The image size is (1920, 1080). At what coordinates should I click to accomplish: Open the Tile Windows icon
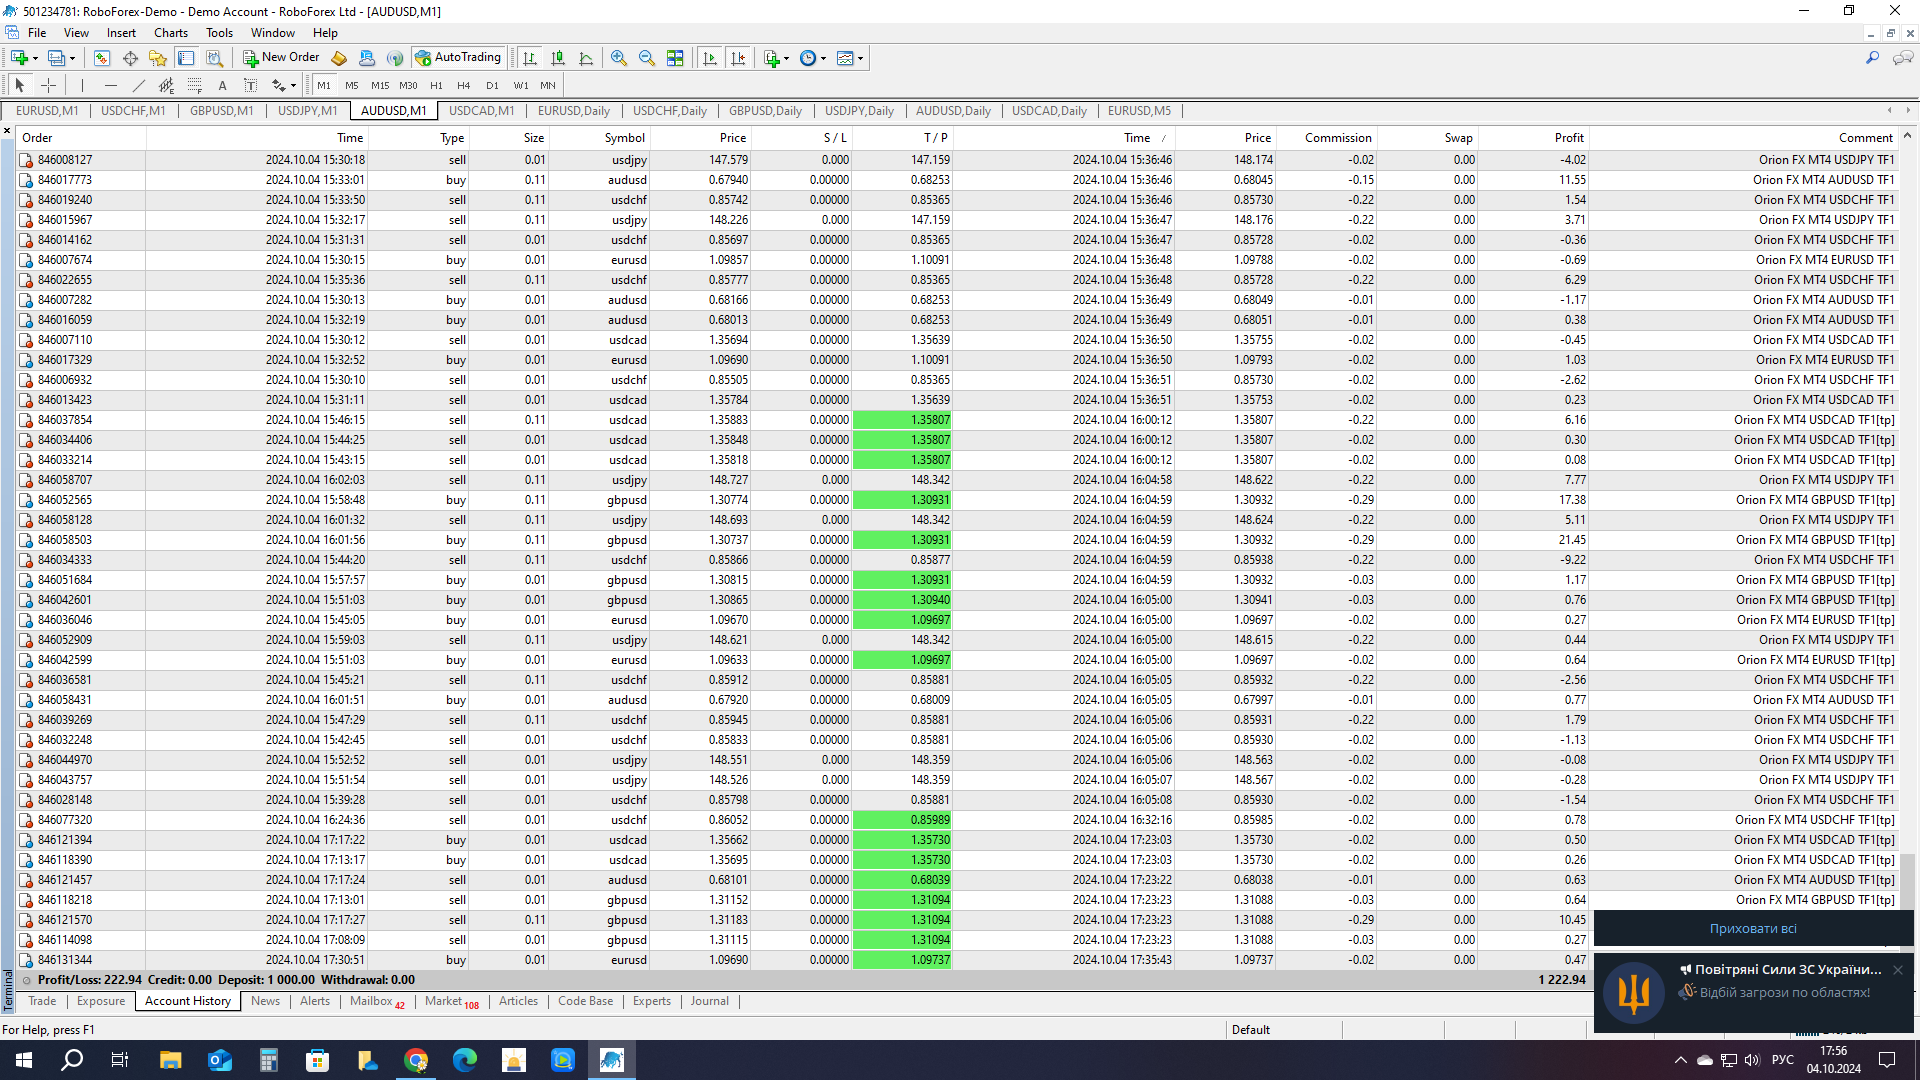tap(676, 58)
